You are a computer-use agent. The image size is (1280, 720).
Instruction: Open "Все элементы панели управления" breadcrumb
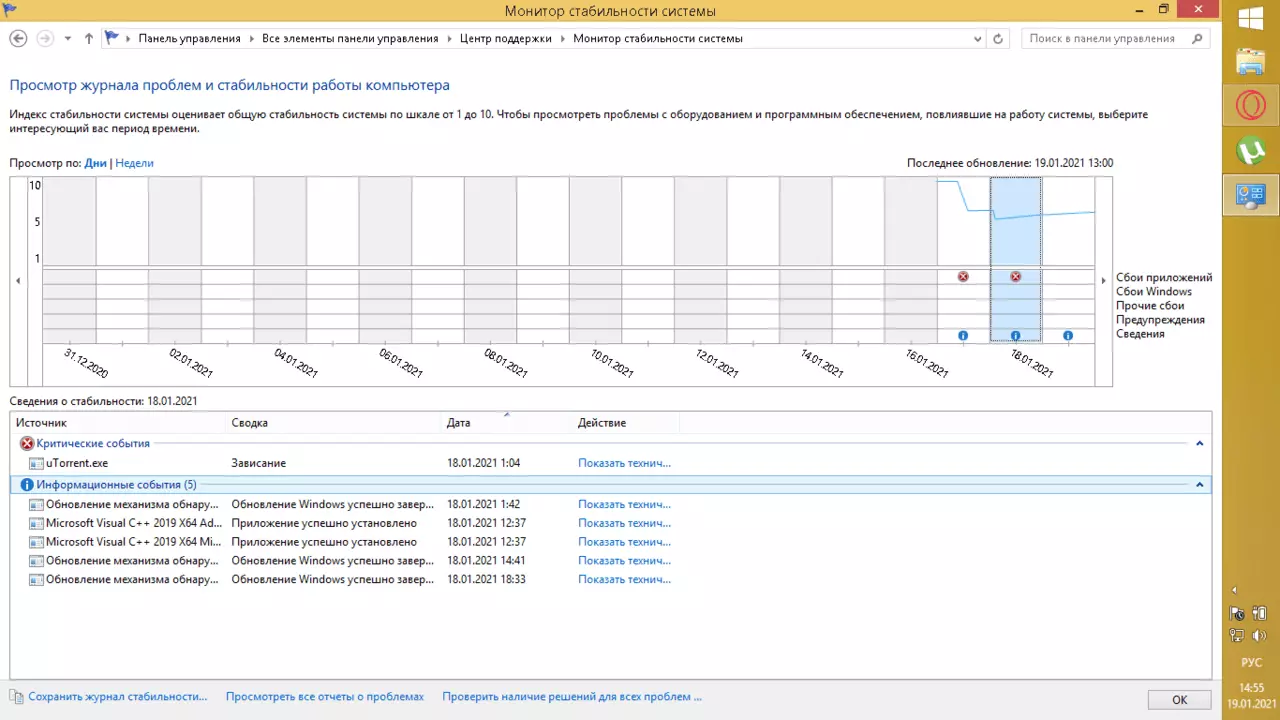coord(350,39)
